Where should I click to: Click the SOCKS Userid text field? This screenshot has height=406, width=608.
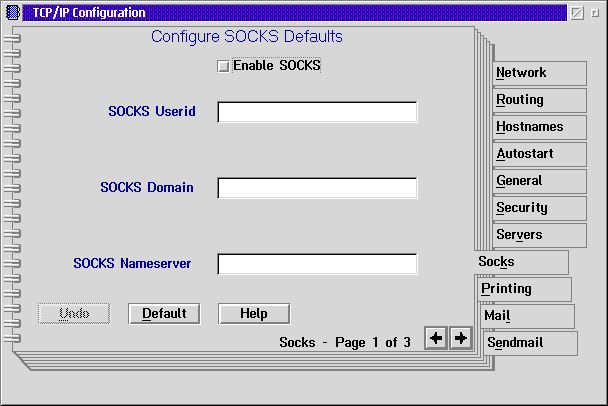tap(317, 112)
